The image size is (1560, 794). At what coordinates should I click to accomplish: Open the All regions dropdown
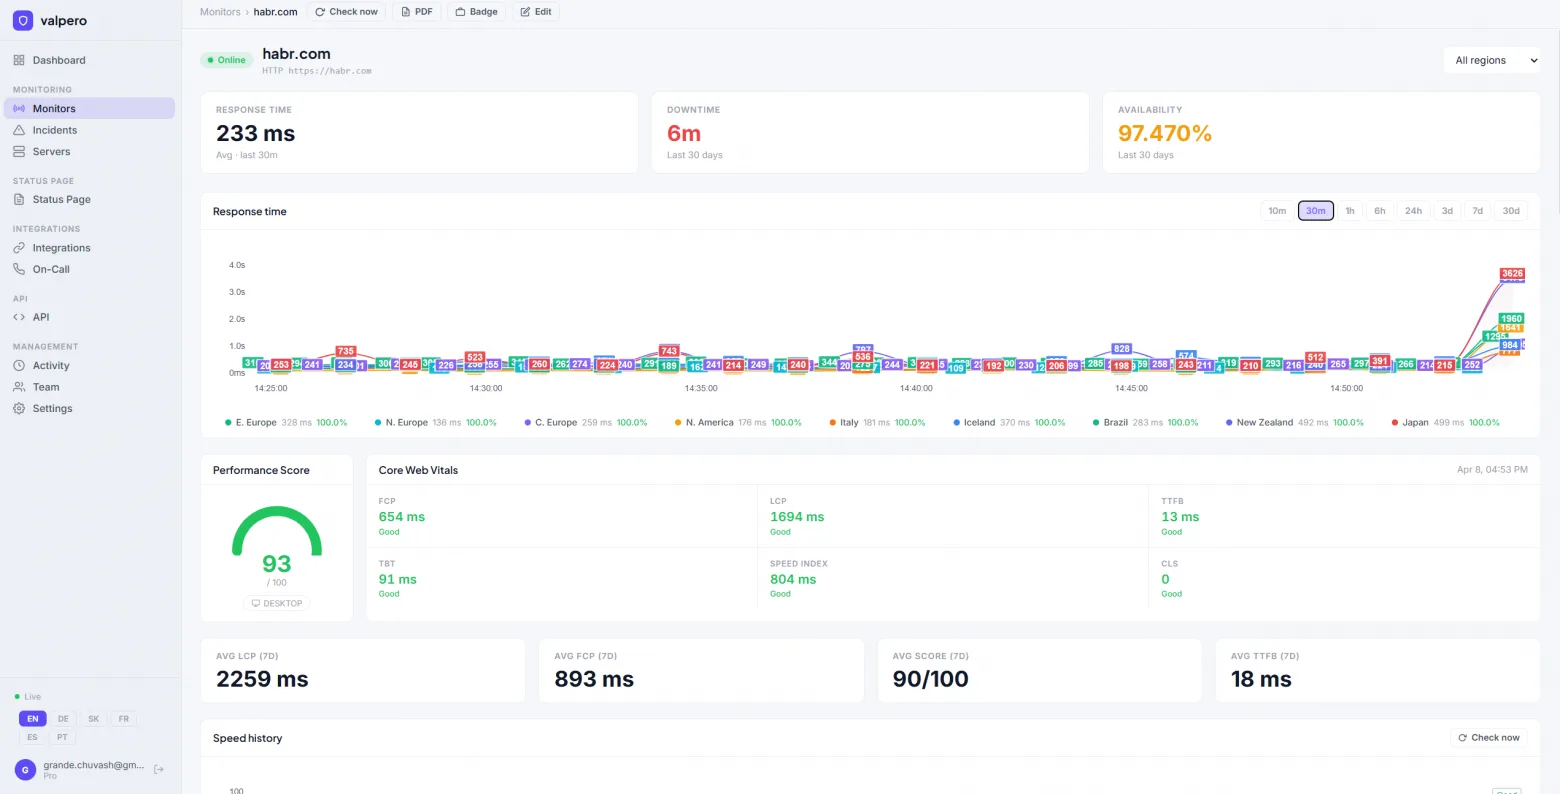pyautogui.click(x=1494, y=60)
